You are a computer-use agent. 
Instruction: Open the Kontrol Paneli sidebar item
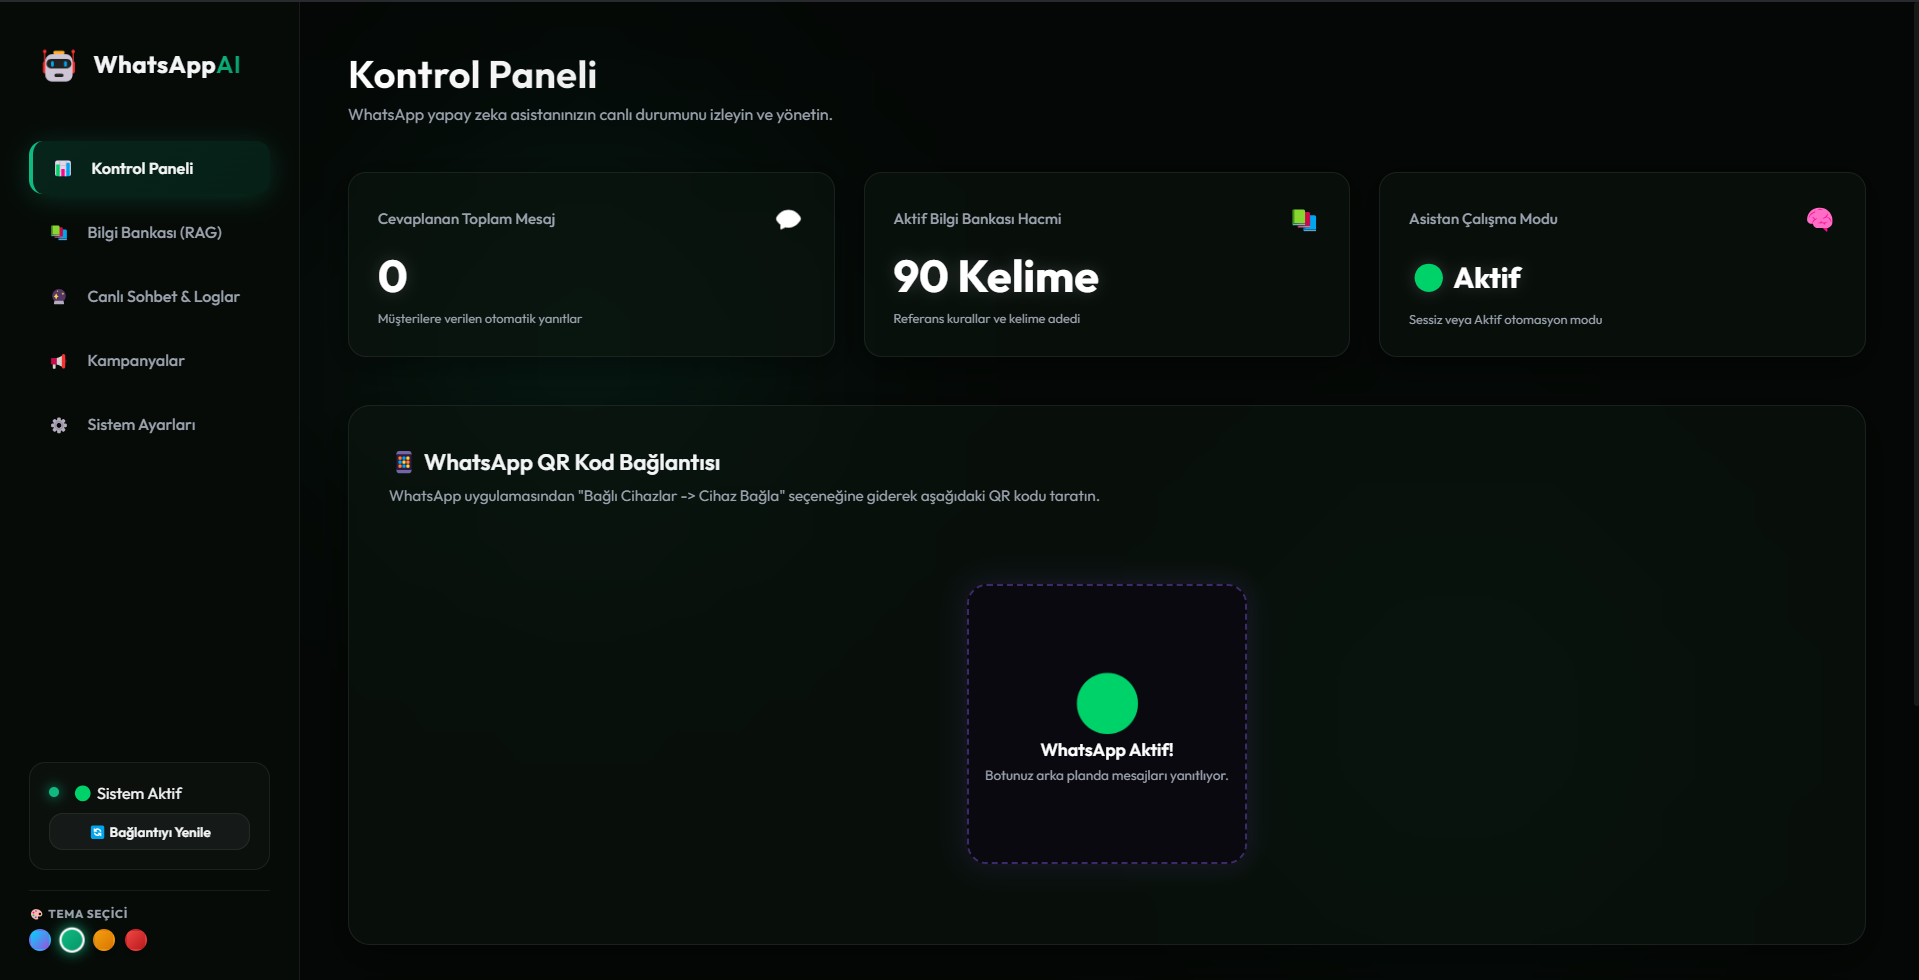(x=150, y=168)
